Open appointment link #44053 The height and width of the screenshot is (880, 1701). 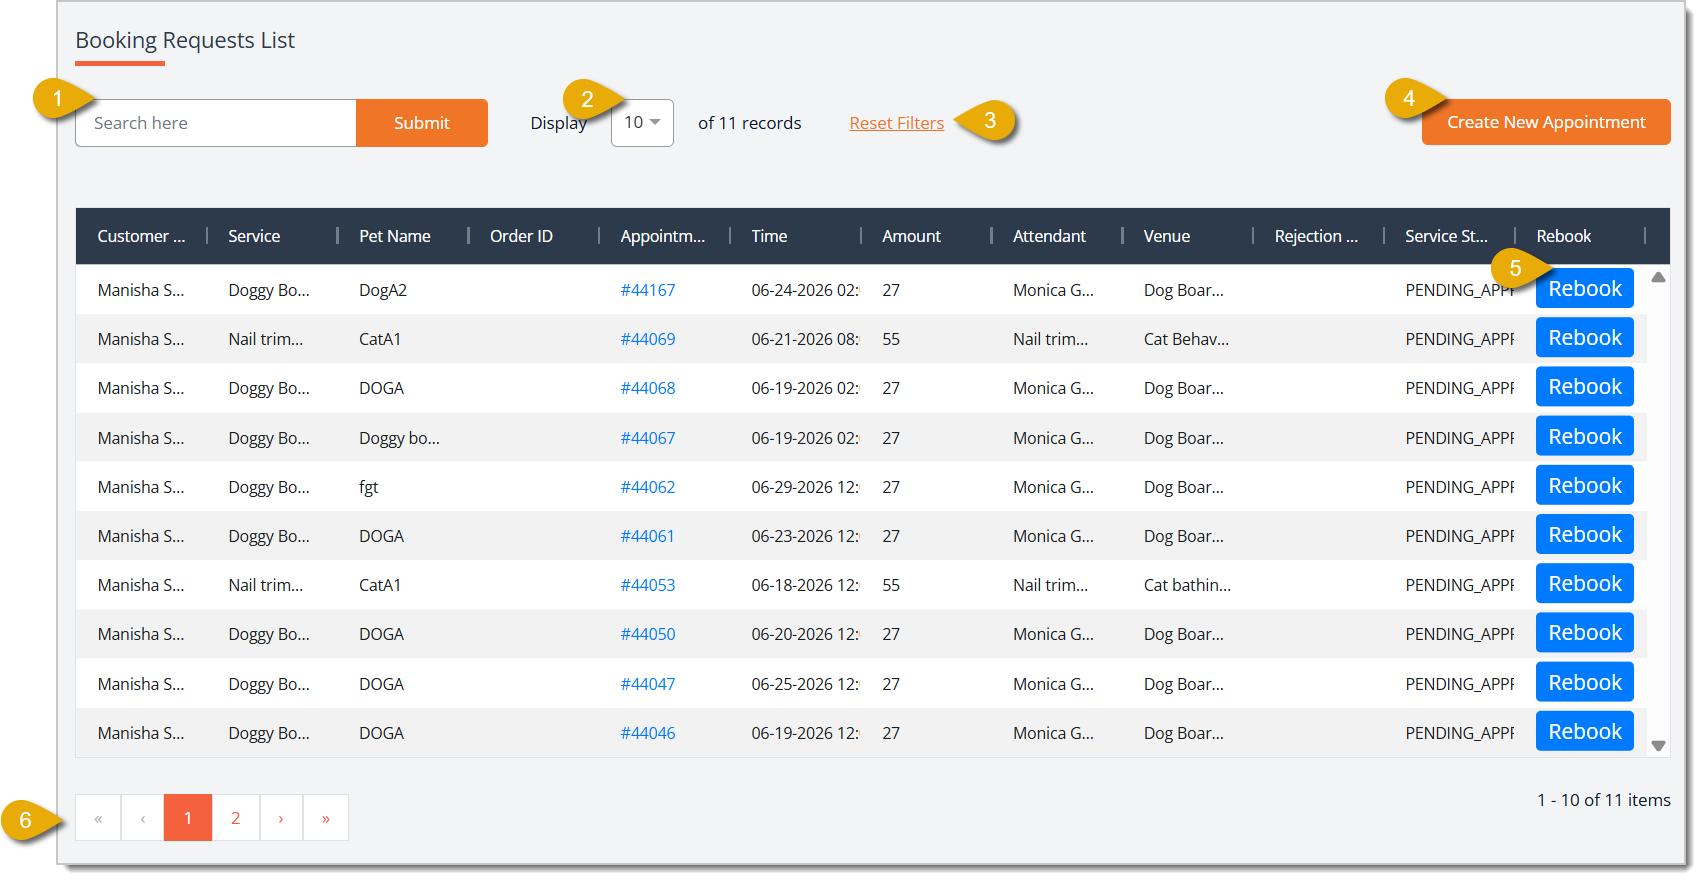point(648,585)
